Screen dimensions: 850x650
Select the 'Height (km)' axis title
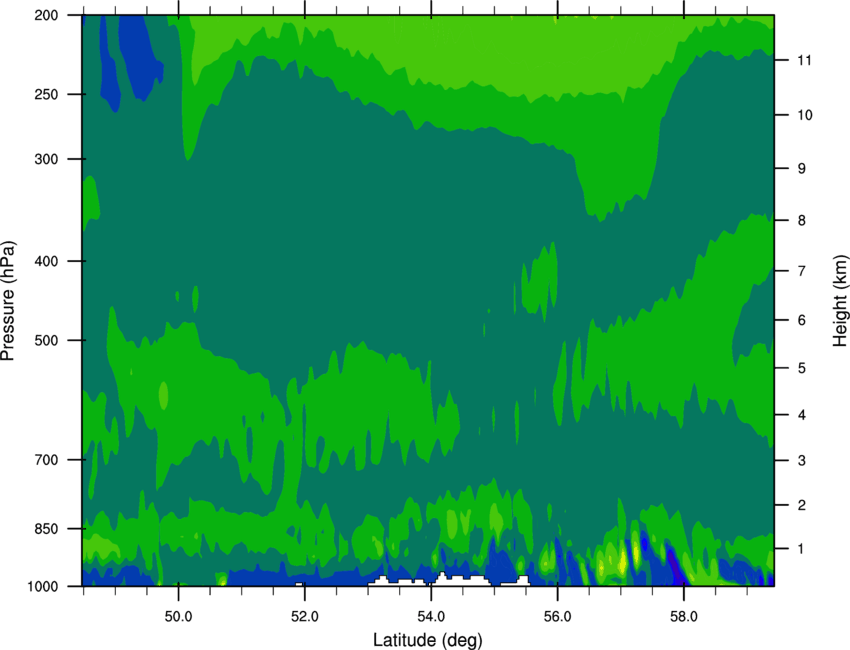[x=840, y=301]
